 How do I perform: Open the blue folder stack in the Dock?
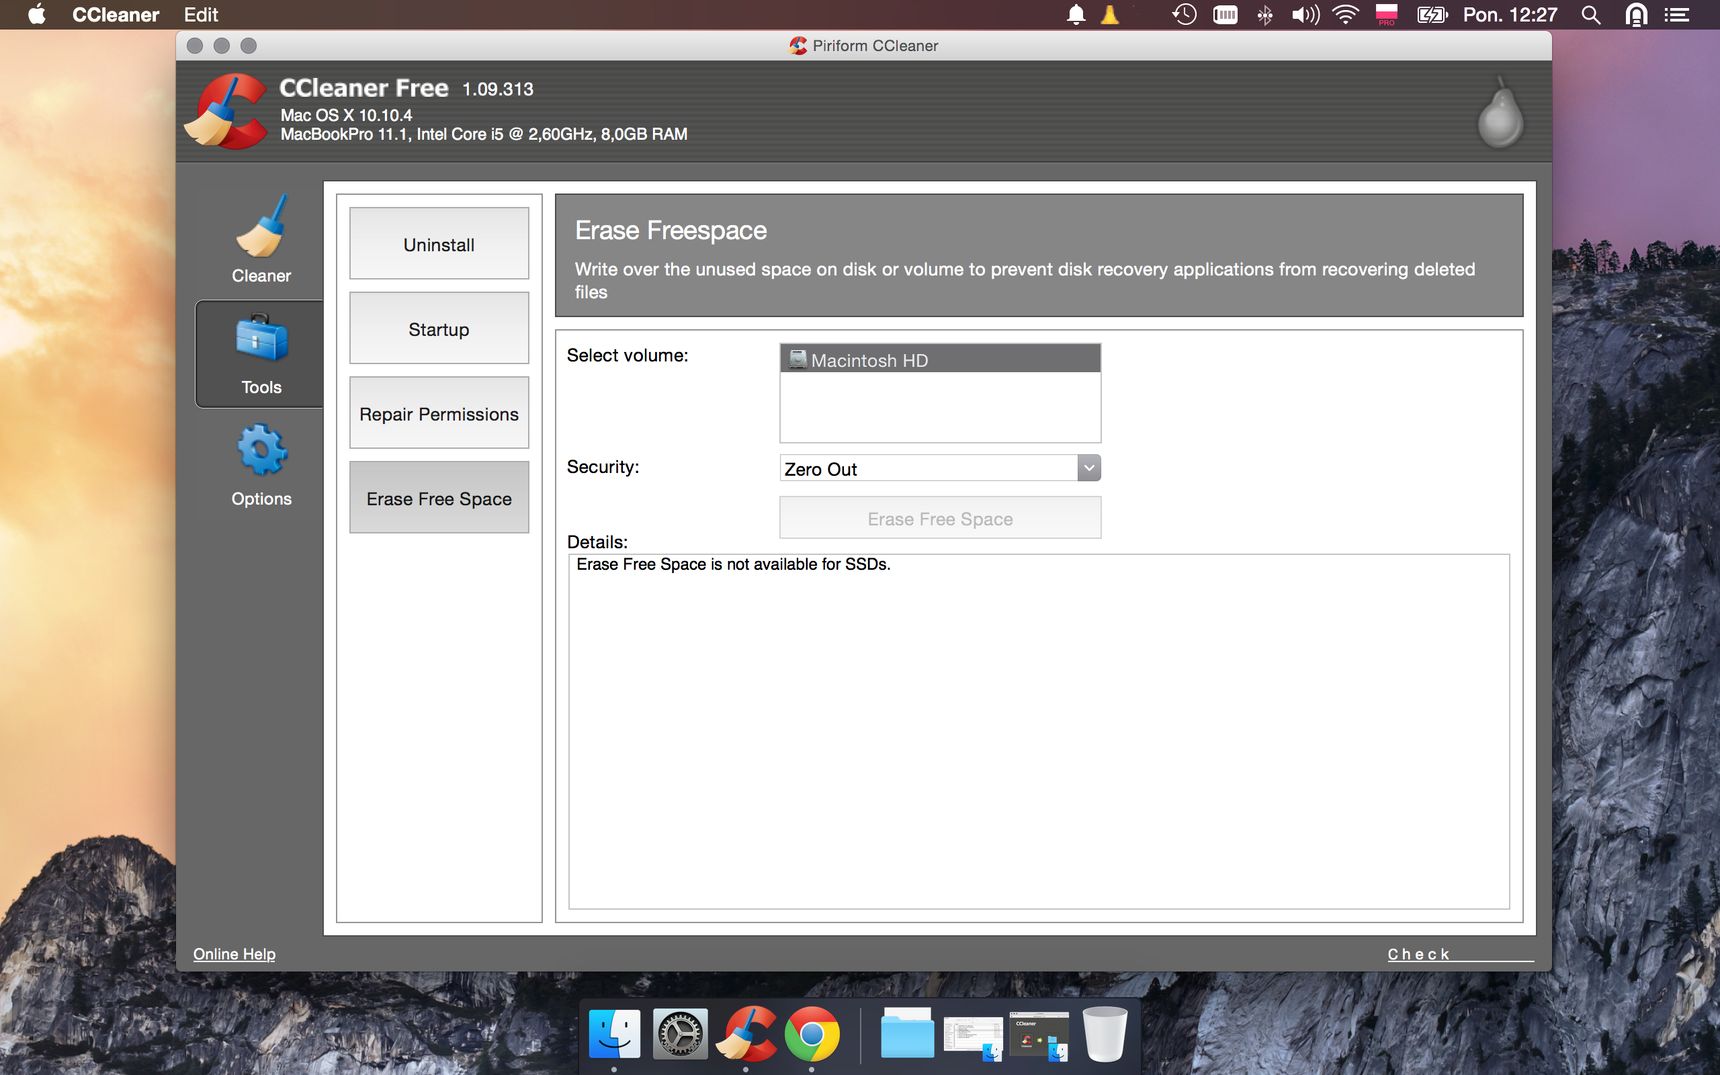coord(907,1034)
